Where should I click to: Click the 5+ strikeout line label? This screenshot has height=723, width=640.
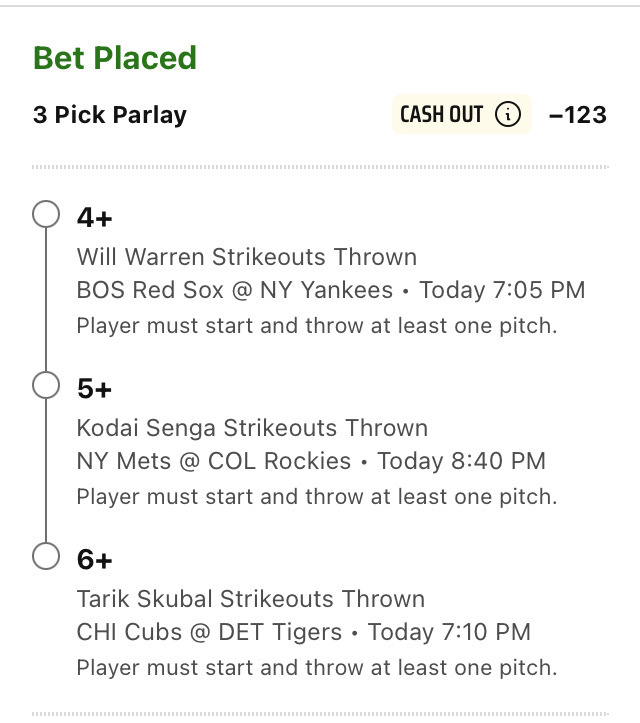95,389
